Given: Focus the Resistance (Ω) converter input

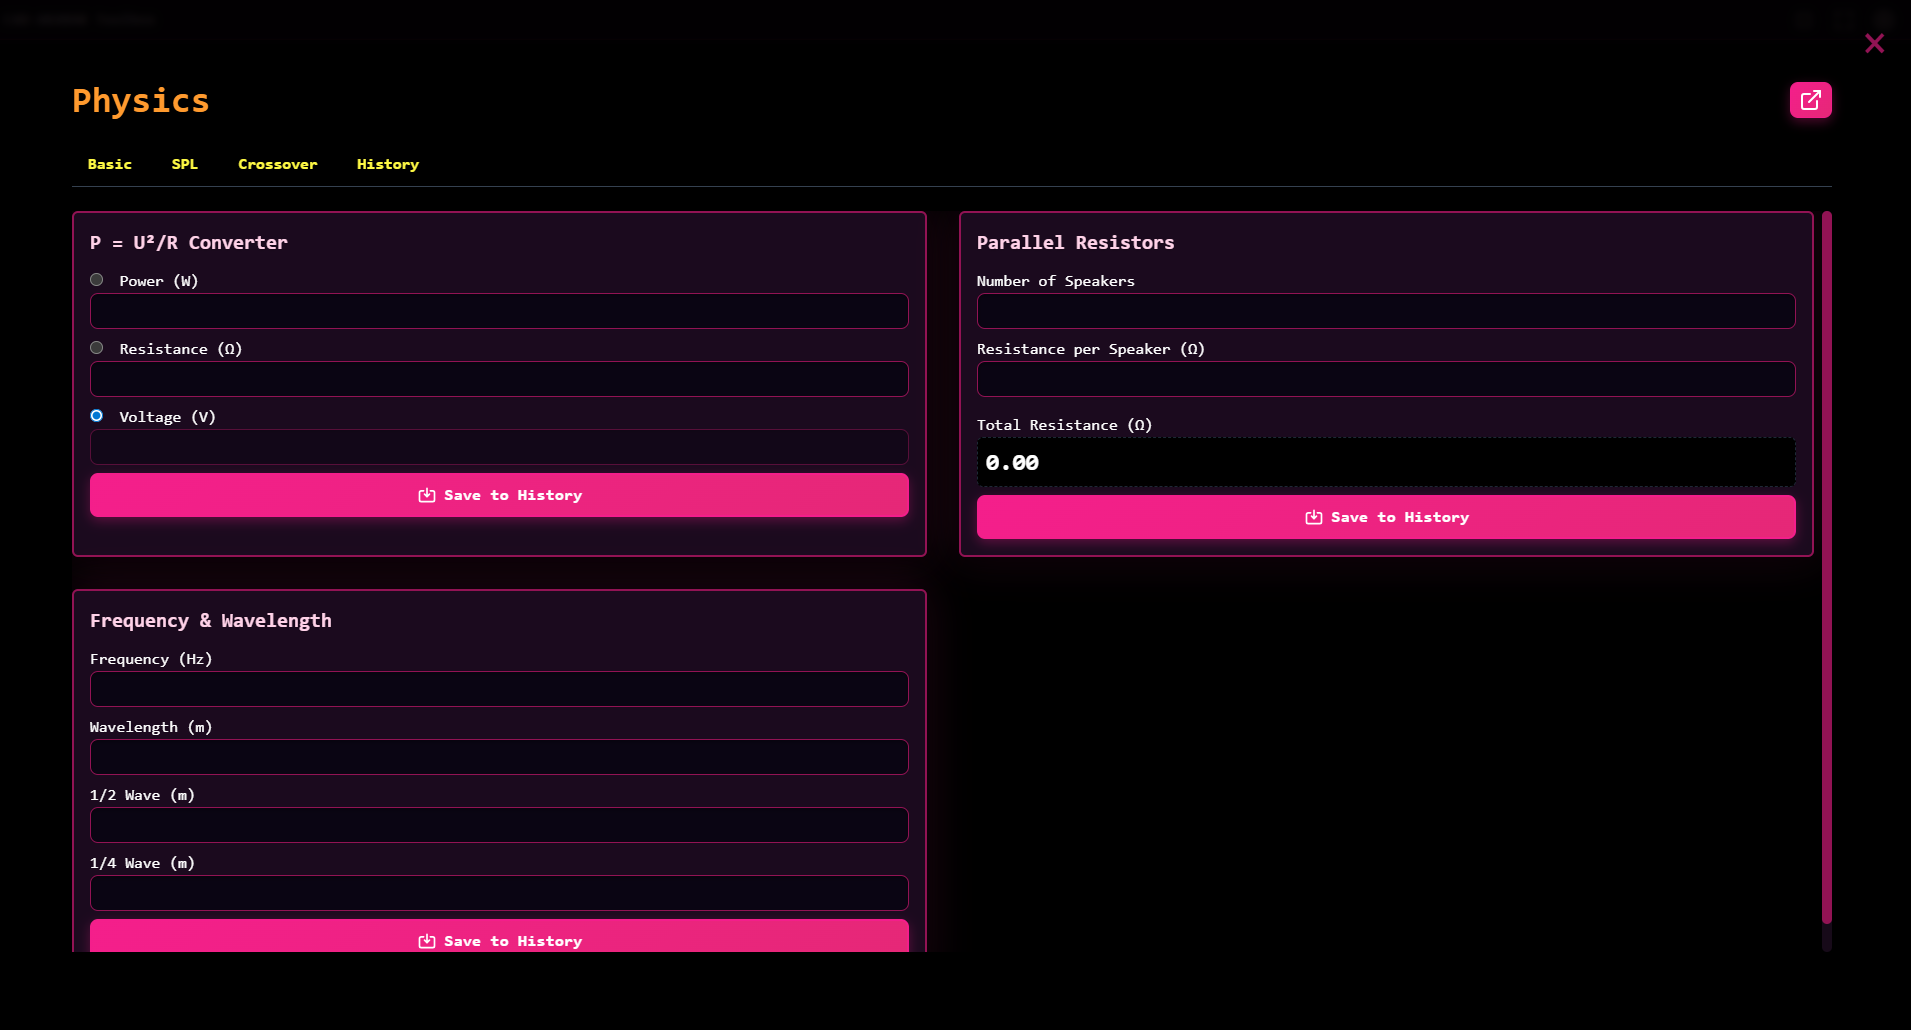Looking at the screenshot, I should (499, 379).
